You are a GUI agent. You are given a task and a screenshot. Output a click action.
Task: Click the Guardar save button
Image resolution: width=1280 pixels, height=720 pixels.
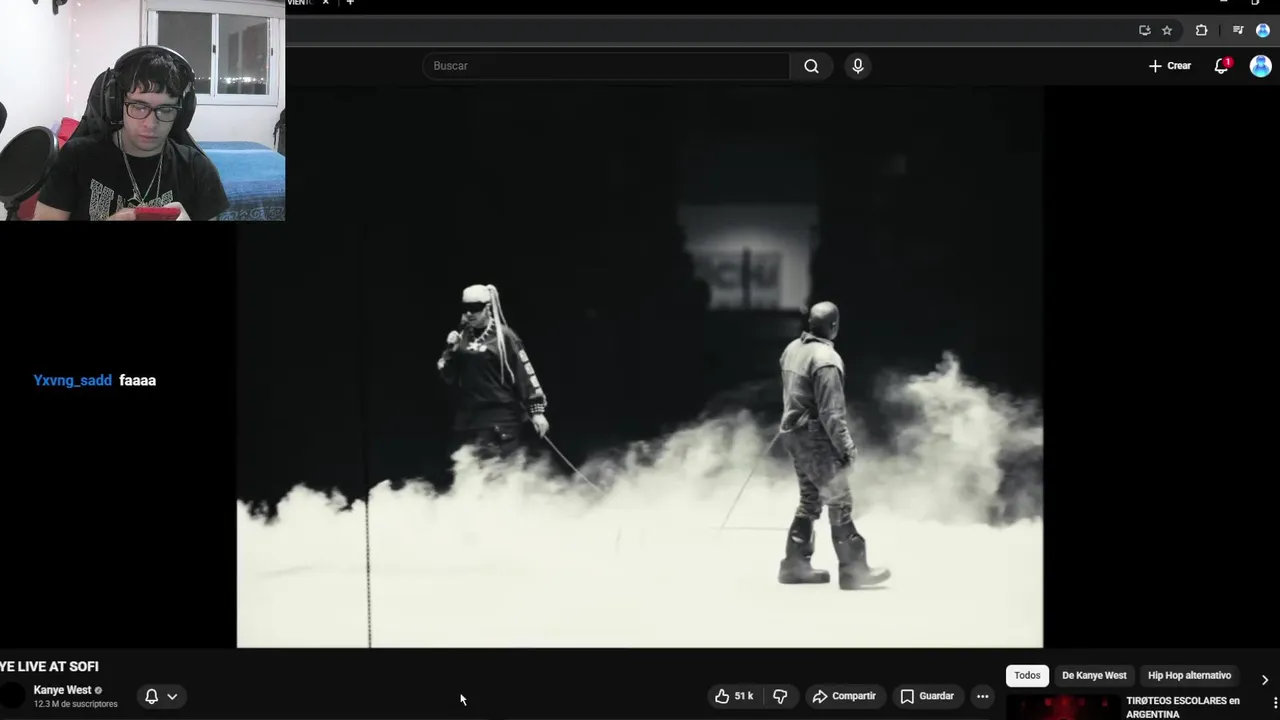pyautogui.click(x=927, y=696)
